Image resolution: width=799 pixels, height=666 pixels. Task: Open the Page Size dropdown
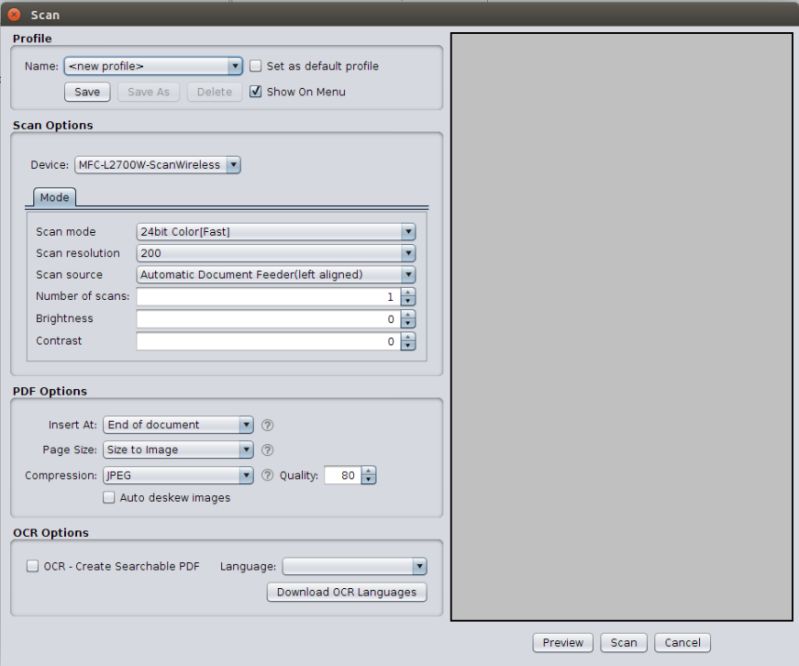click(x=178, y=450)
